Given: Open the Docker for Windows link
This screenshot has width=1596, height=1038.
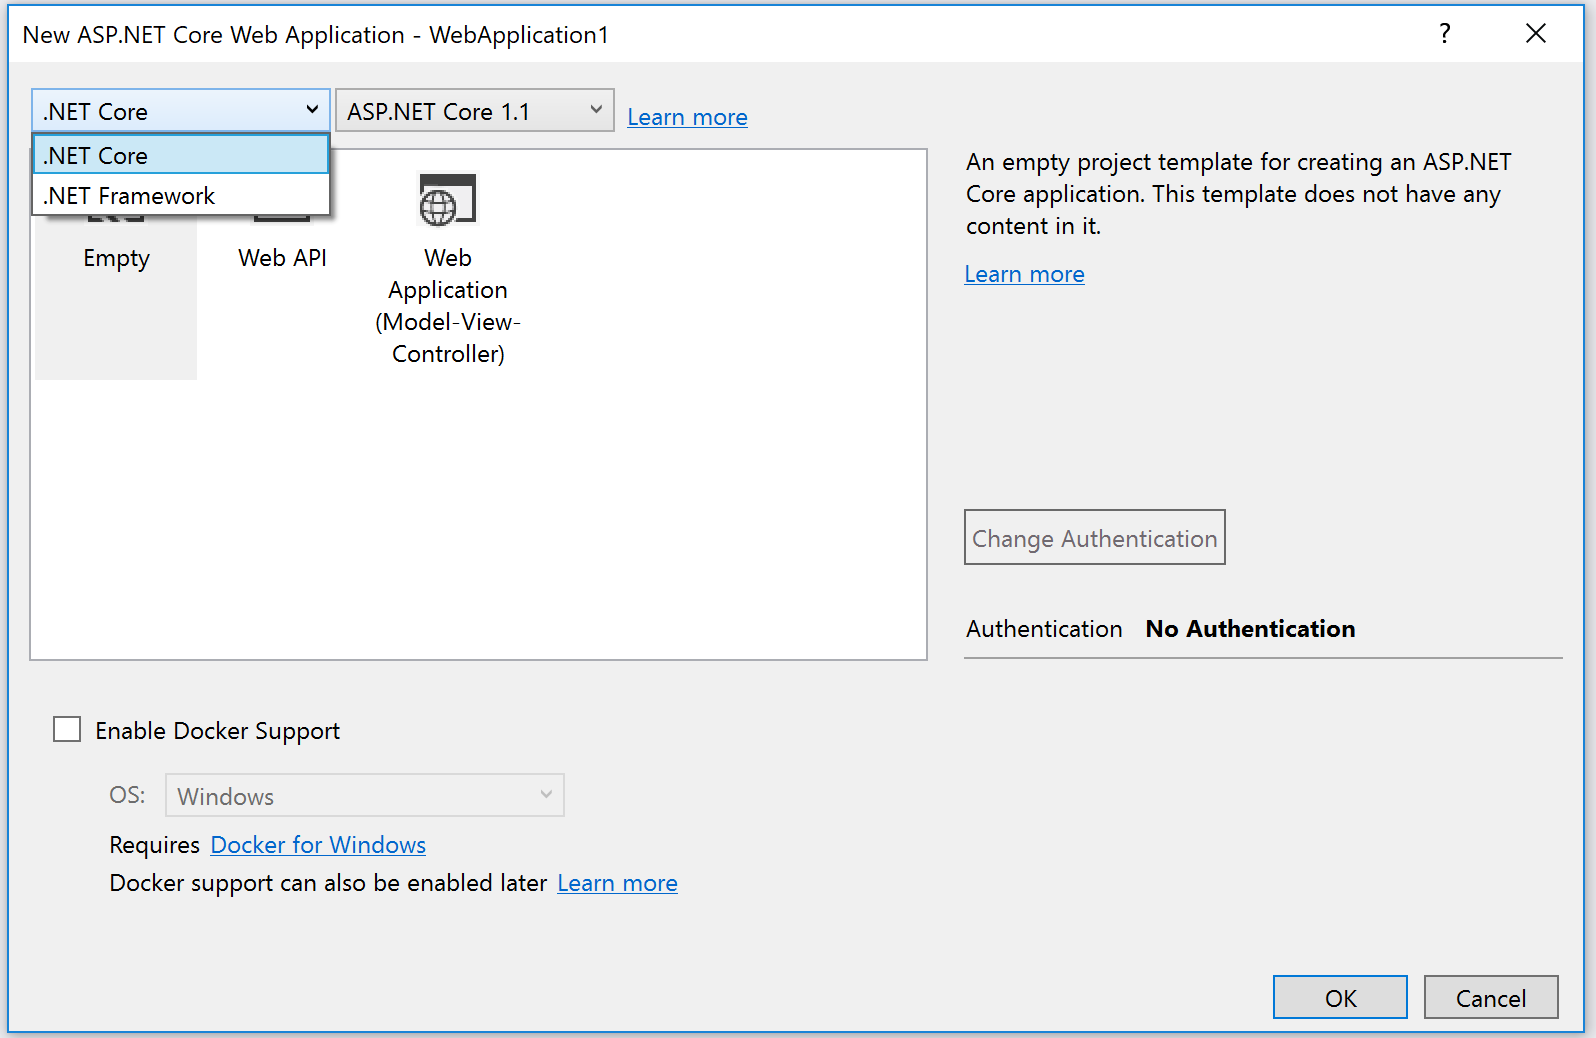Looking at the screenshot, I should pyautogui.click(x=318, y=845).
